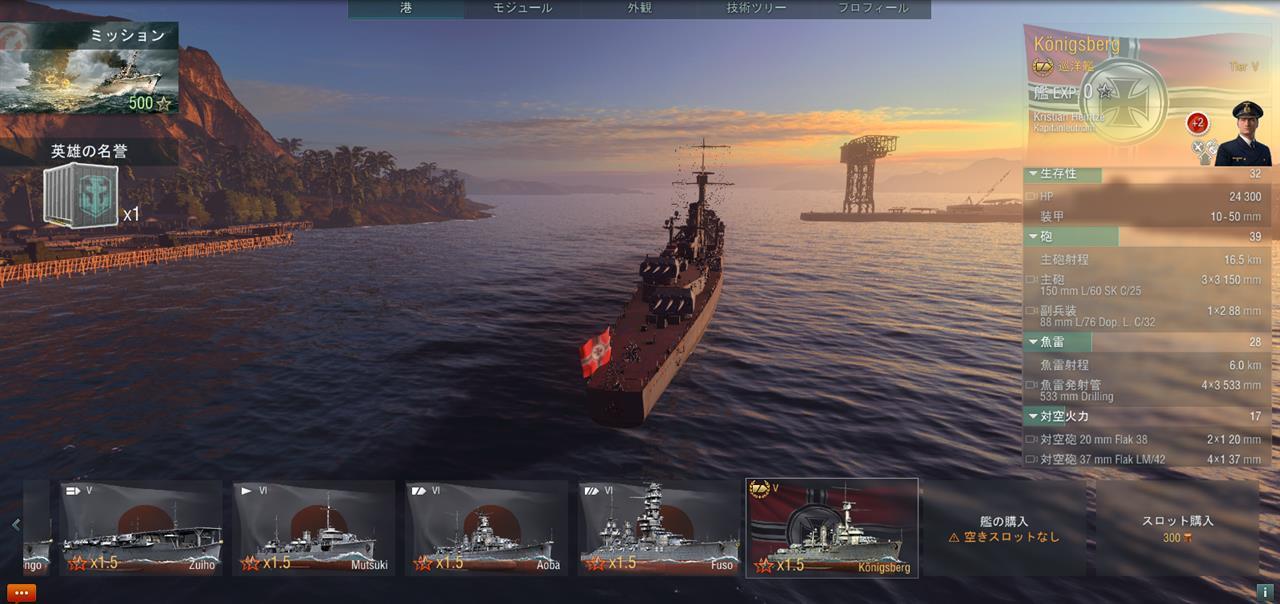Click the スロット購入 button
The image size is (1280, 604).
pos(1177,528)
